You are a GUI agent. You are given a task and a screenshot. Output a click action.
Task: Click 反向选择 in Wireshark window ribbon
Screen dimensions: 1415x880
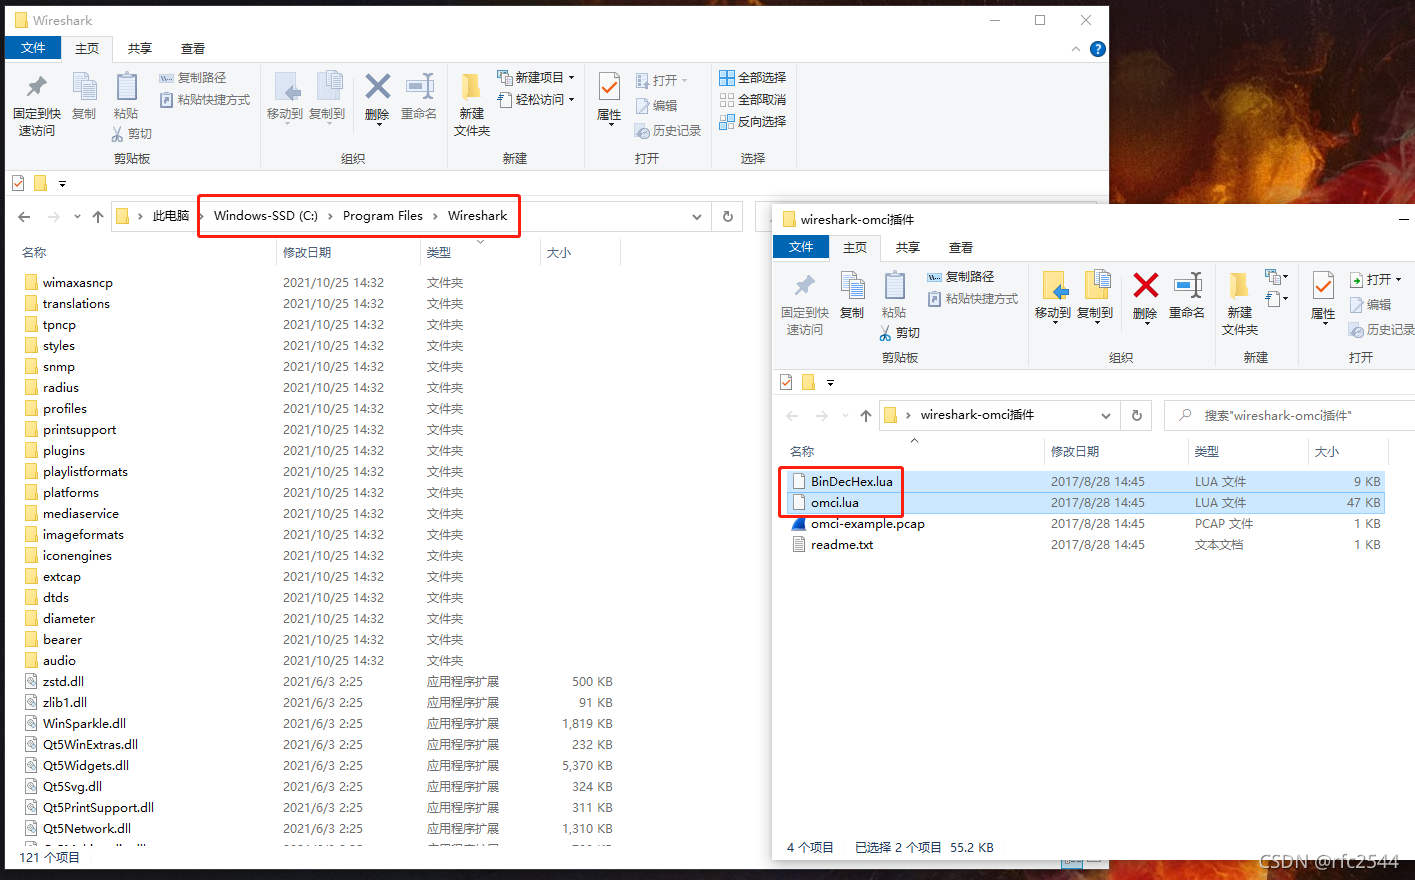pyautogui.click(x=753, y=121)
